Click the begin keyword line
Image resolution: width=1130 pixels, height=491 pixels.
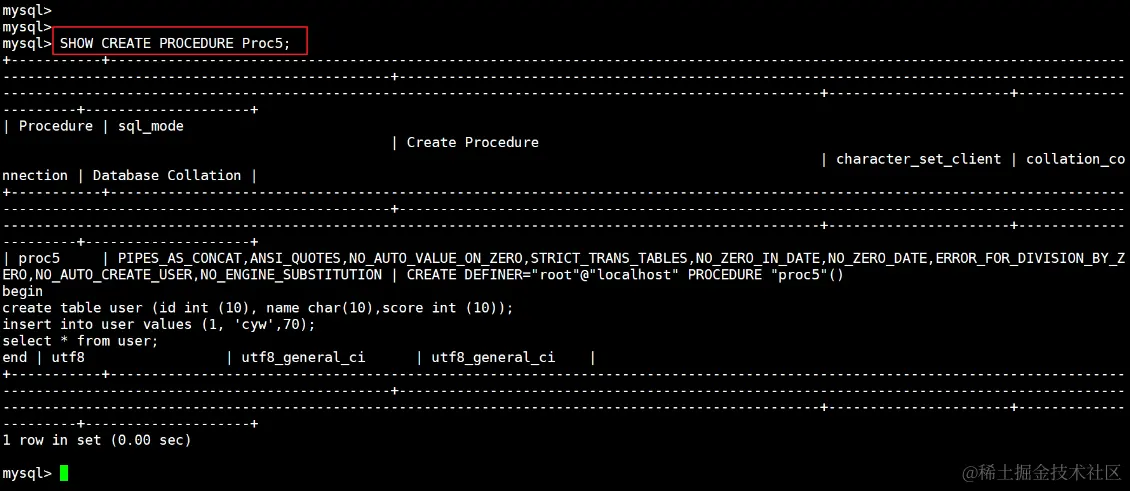pyautogui.click(x=22, y=291)
